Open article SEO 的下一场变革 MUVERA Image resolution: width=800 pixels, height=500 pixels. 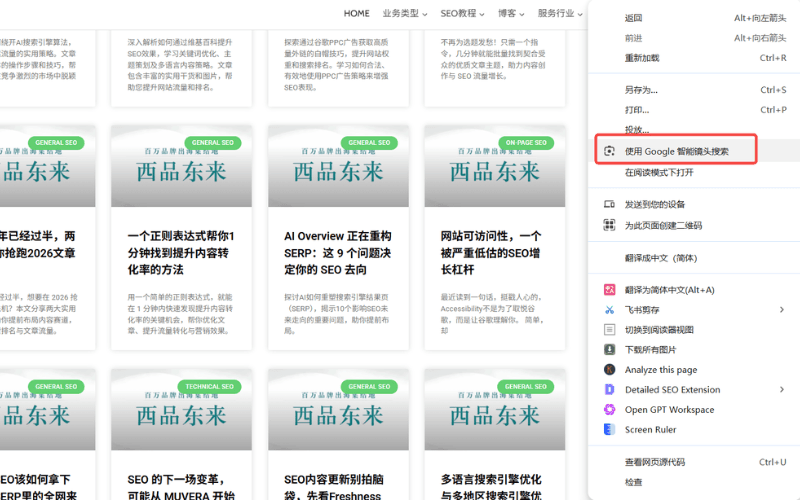point(181,487)
